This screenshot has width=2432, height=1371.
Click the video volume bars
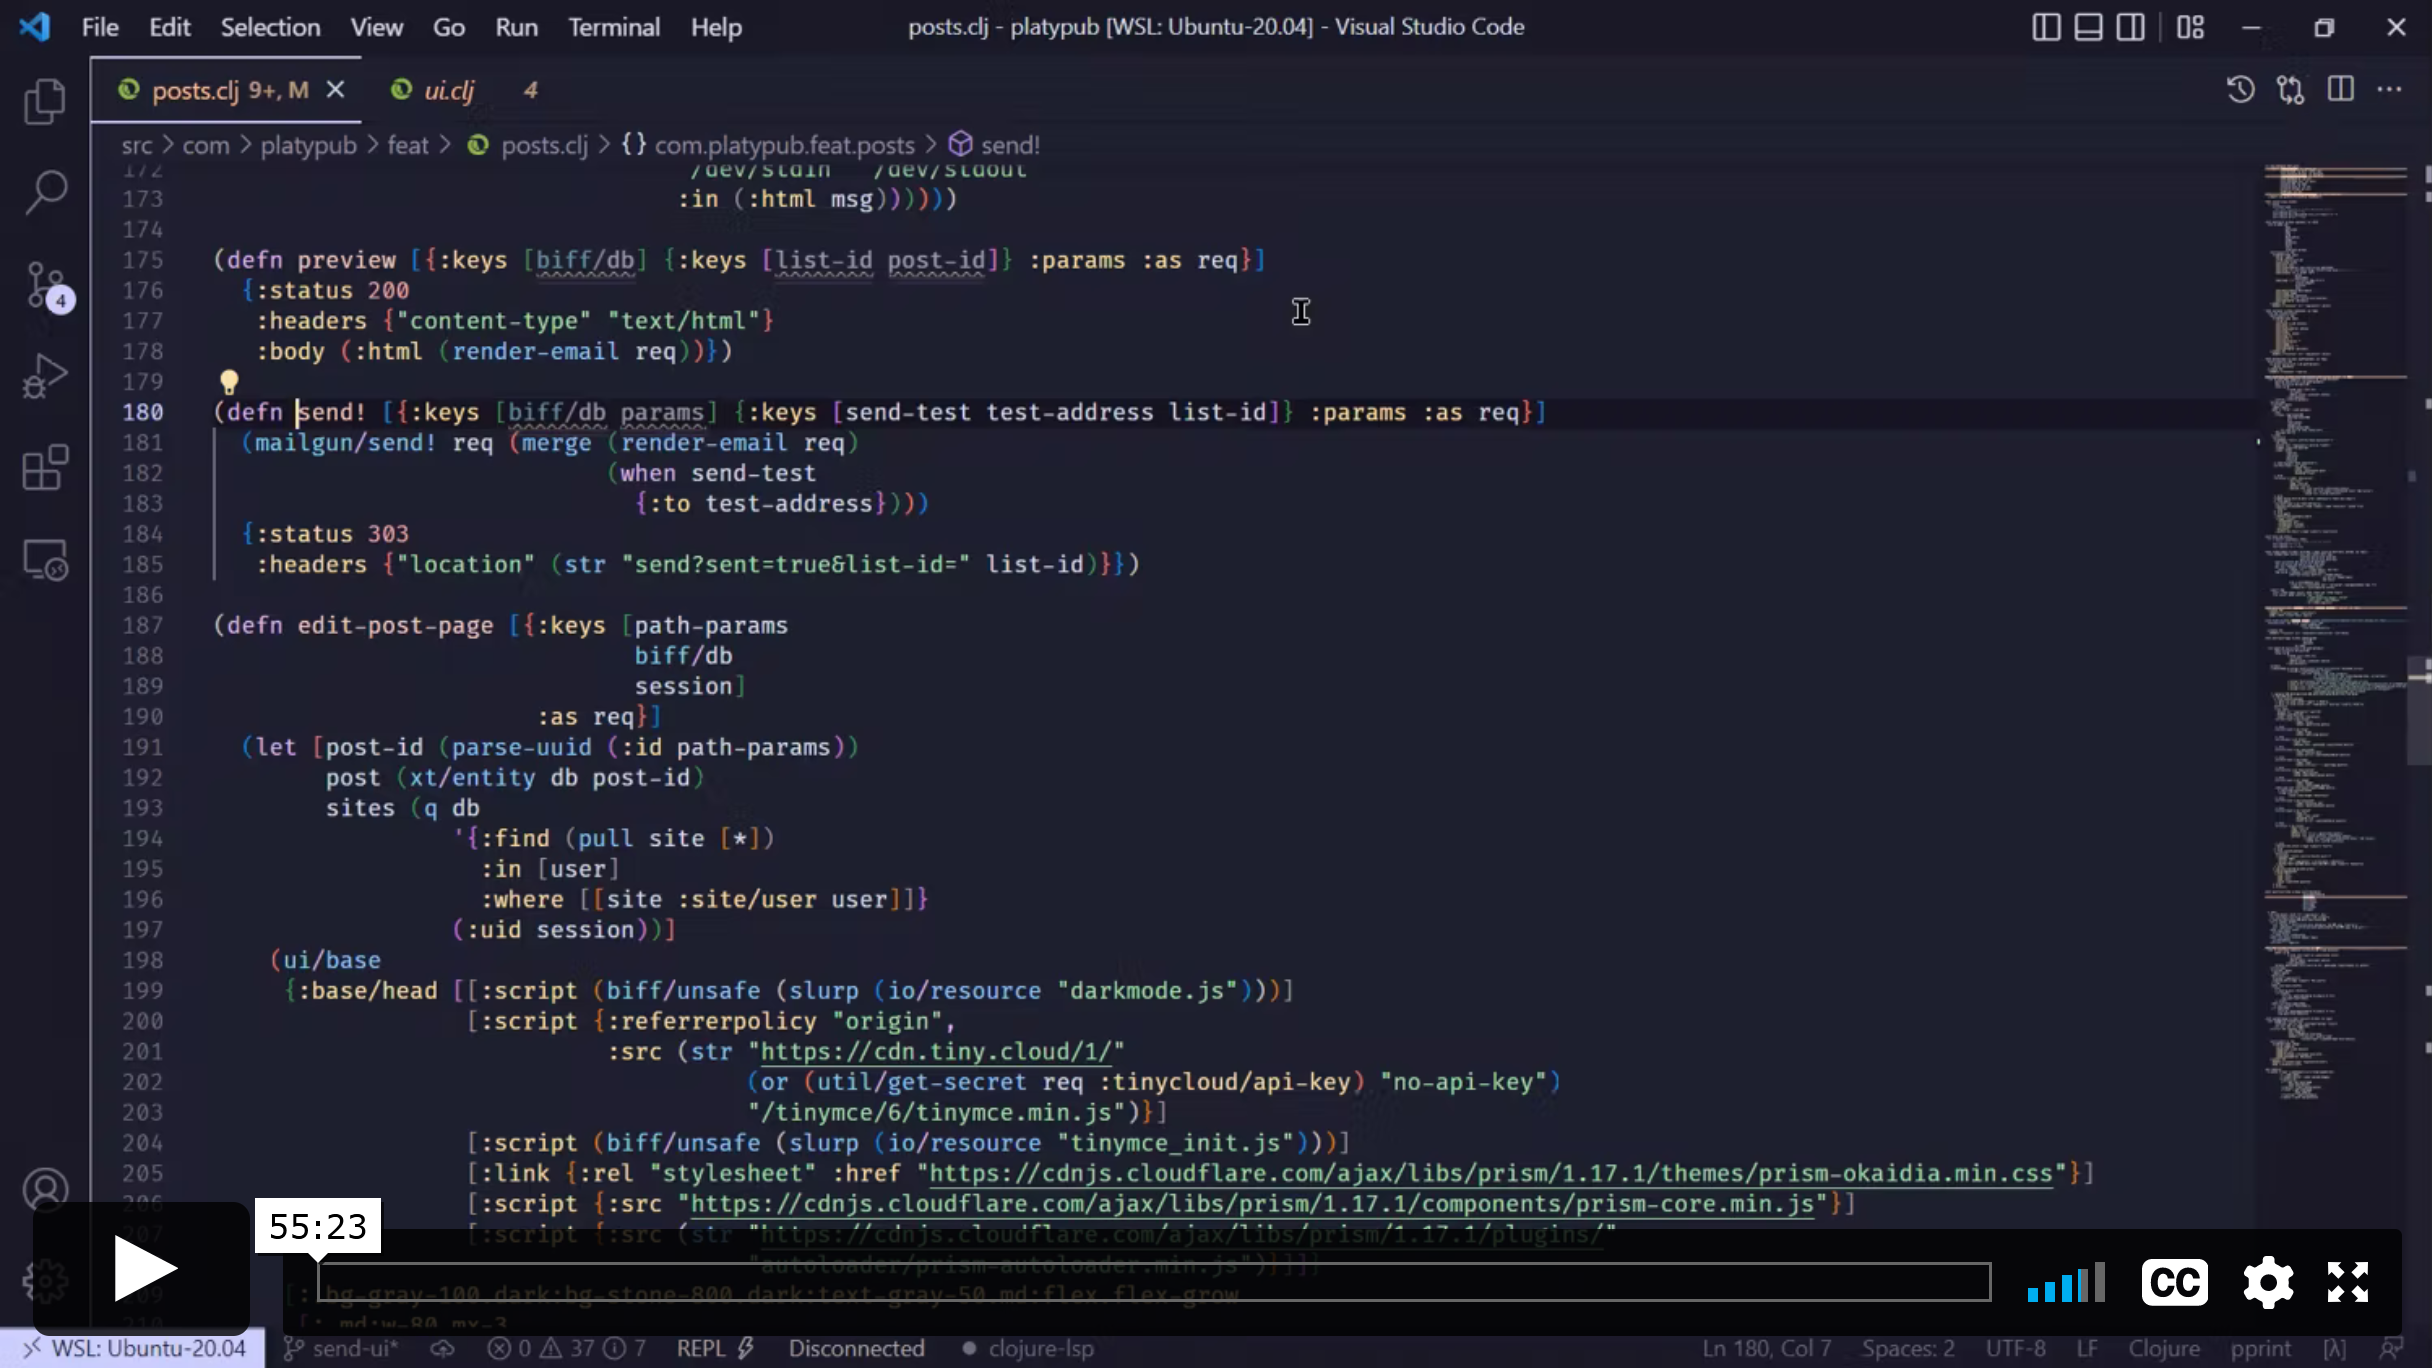tap(2066, 1282)
